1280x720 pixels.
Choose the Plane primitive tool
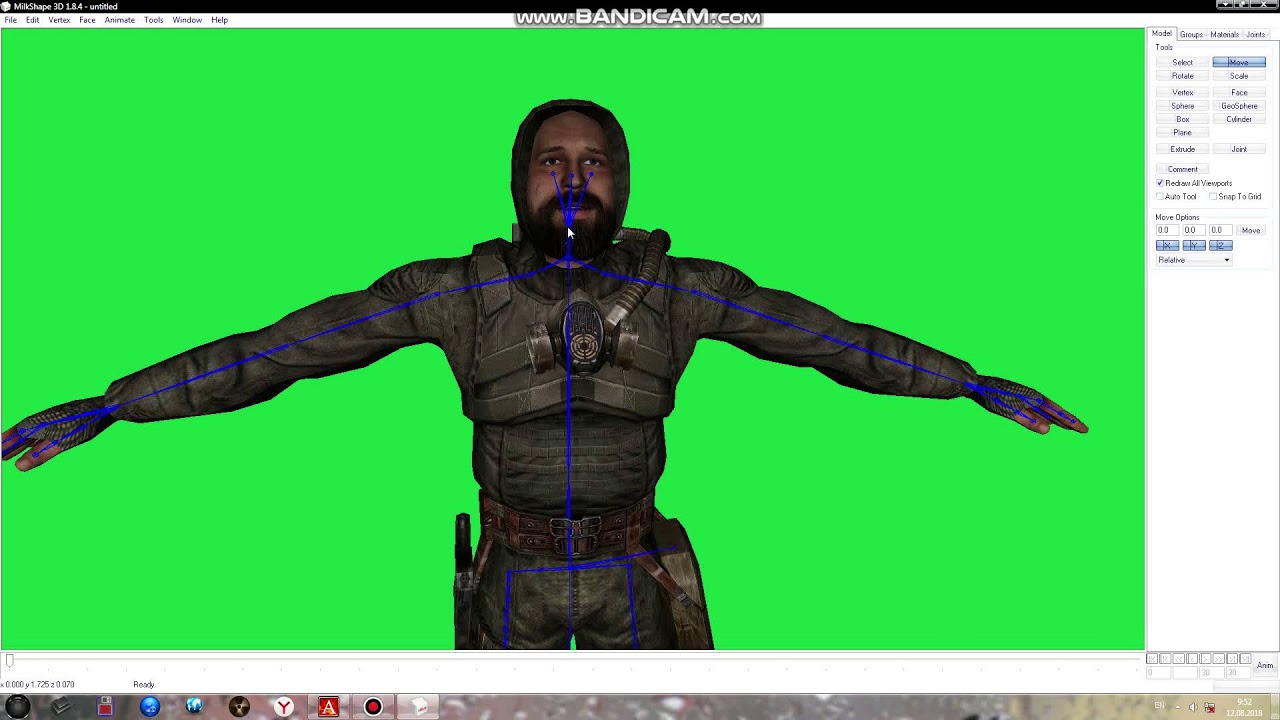tap(1182, 133)
